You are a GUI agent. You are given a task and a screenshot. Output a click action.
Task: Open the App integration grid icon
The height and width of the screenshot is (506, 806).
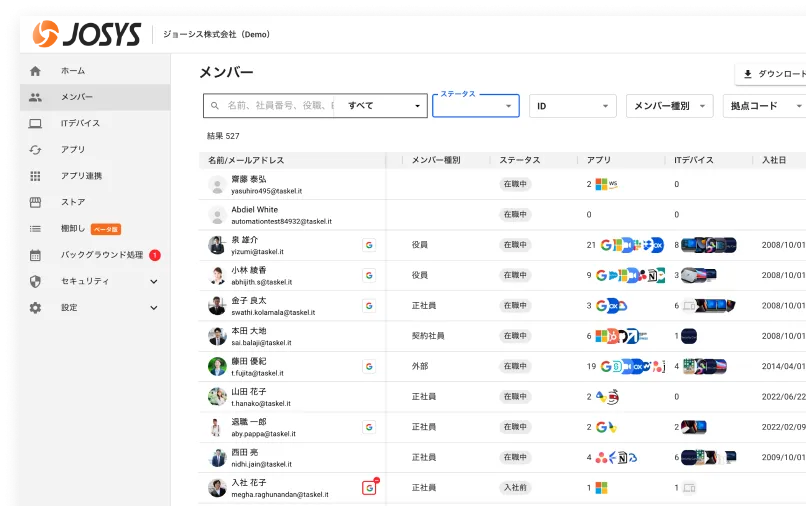35,176
